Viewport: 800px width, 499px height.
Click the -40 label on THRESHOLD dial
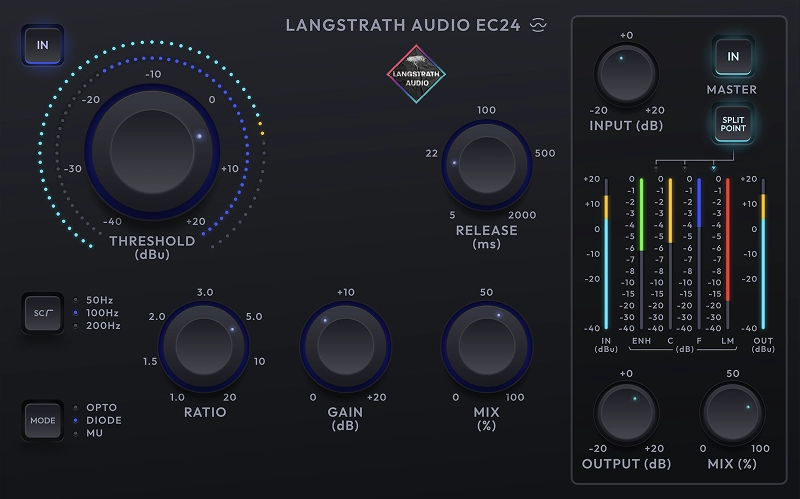click(x=112, y=221)
